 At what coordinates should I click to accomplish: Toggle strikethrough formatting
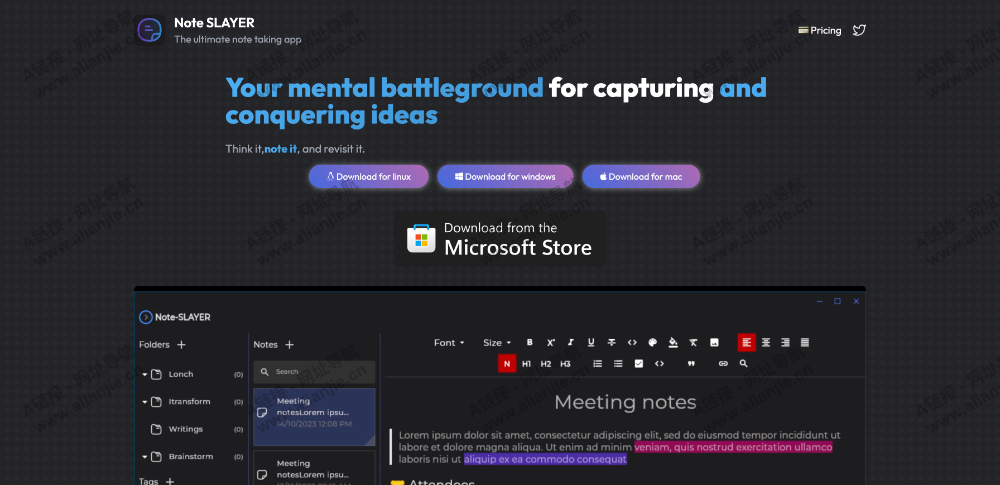[612, 343]
